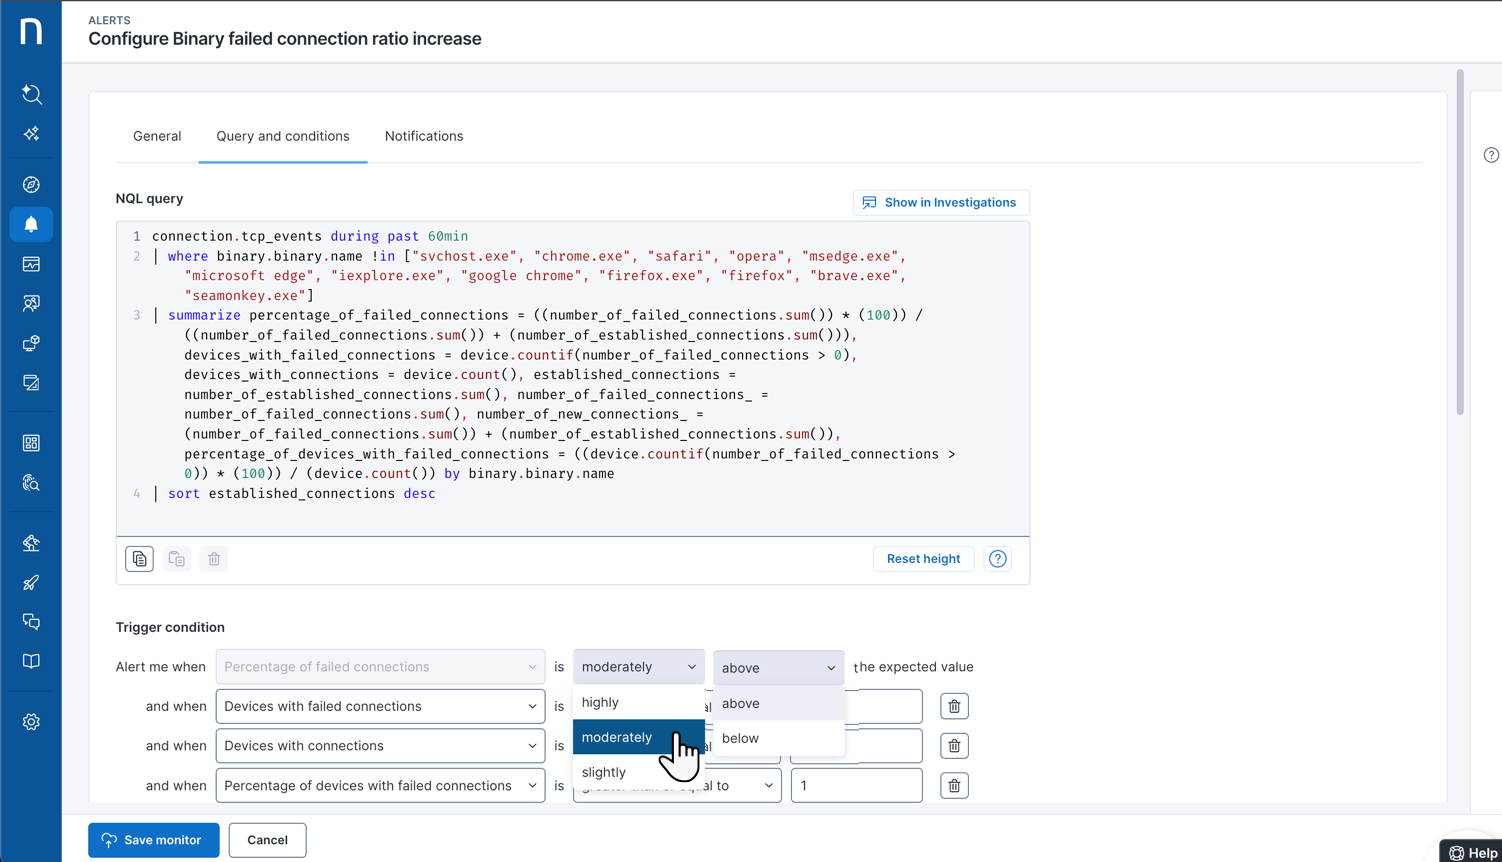
Task: Switch to the Notifications tab
Action: coord(424,136)
